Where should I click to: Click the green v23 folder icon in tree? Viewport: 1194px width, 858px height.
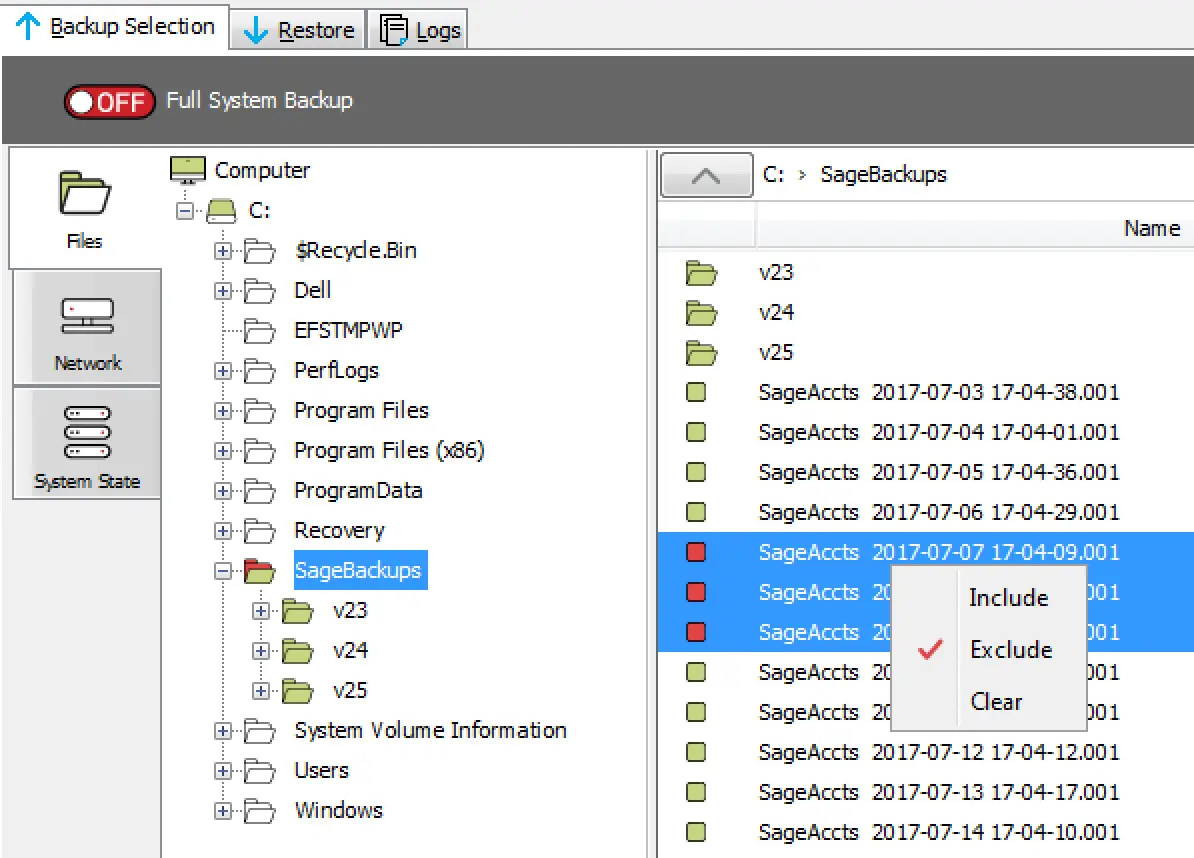297,611
